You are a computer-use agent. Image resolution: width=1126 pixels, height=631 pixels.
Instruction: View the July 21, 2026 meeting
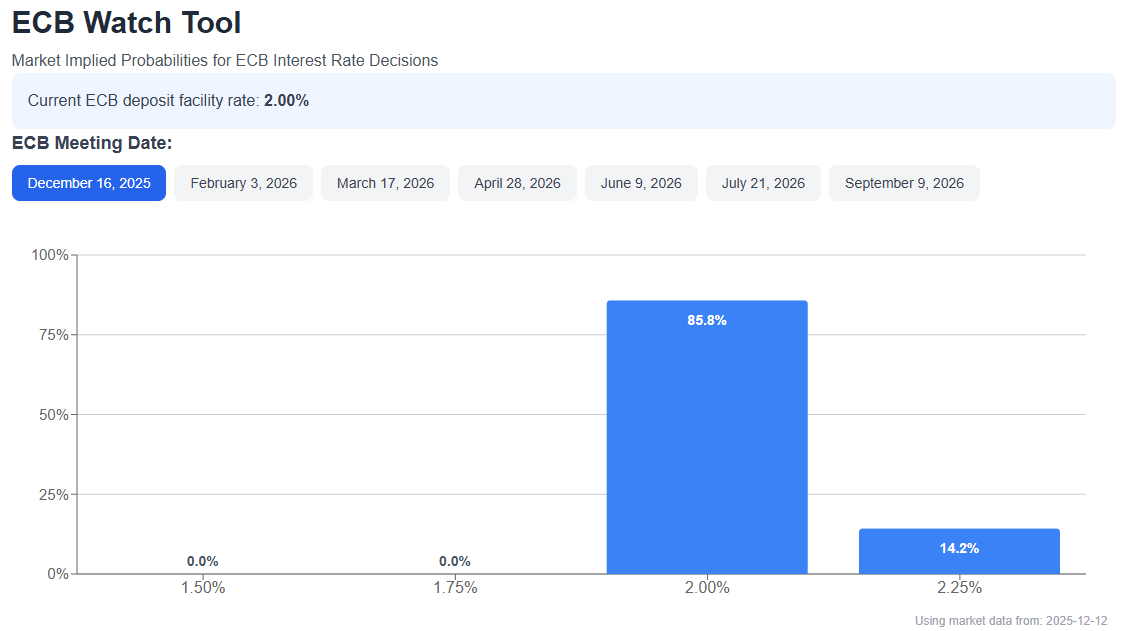click(763, 183)
